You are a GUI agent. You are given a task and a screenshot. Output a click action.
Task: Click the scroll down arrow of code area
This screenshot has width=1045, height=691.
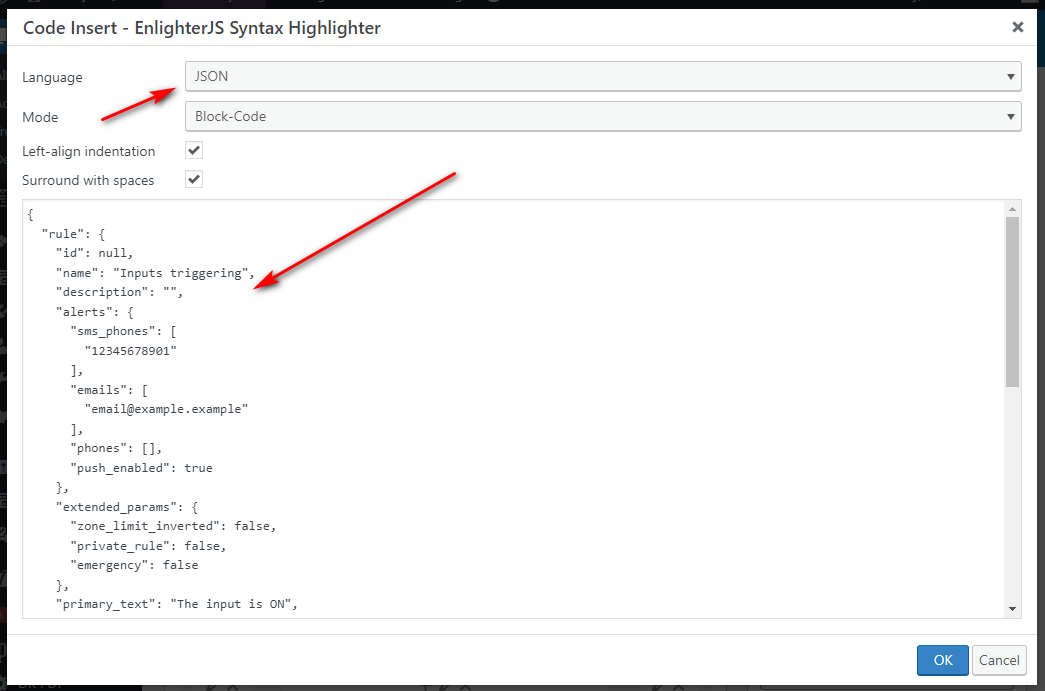pos(1012,608)
